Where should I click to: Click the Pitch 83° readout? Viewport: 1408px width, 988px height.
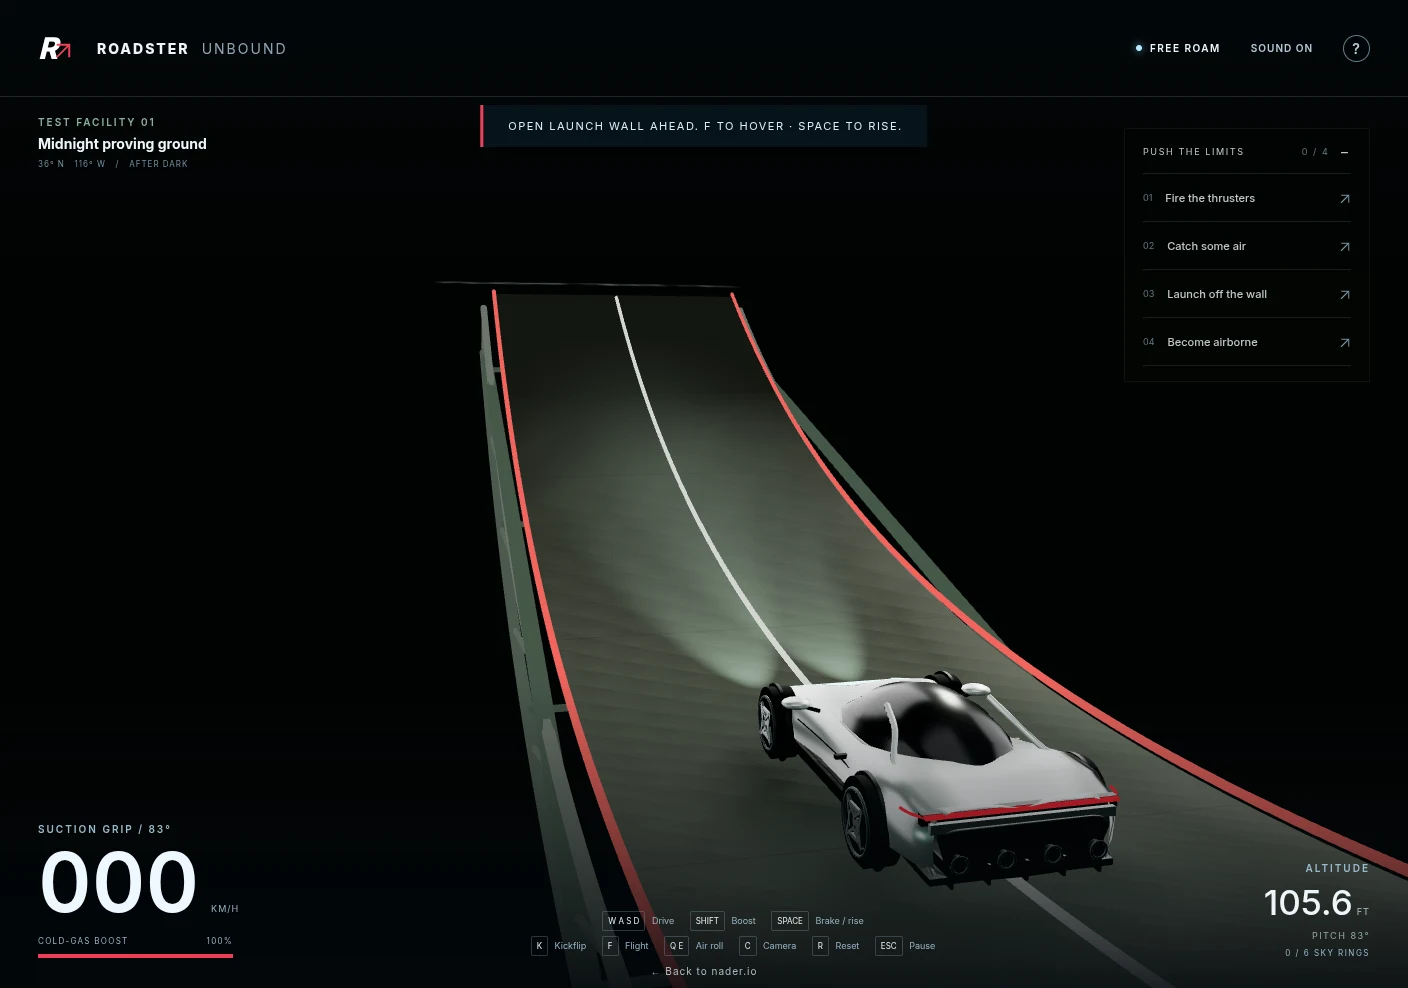click(x=1340, y=936)
